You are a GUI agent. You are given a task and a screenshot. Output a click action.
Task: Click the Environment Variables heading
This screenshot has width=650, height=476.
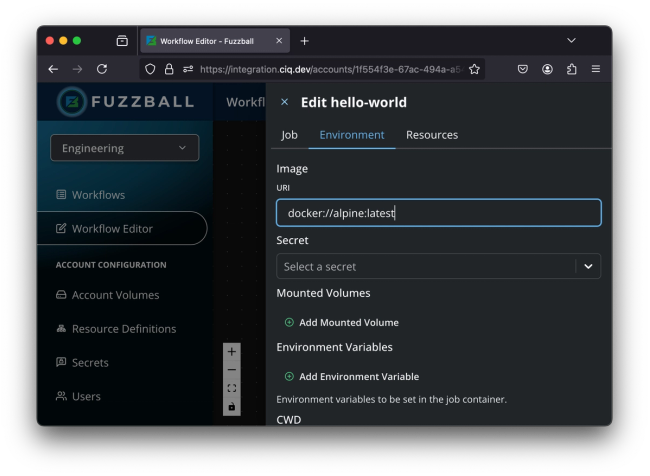(x=335, y=347)
